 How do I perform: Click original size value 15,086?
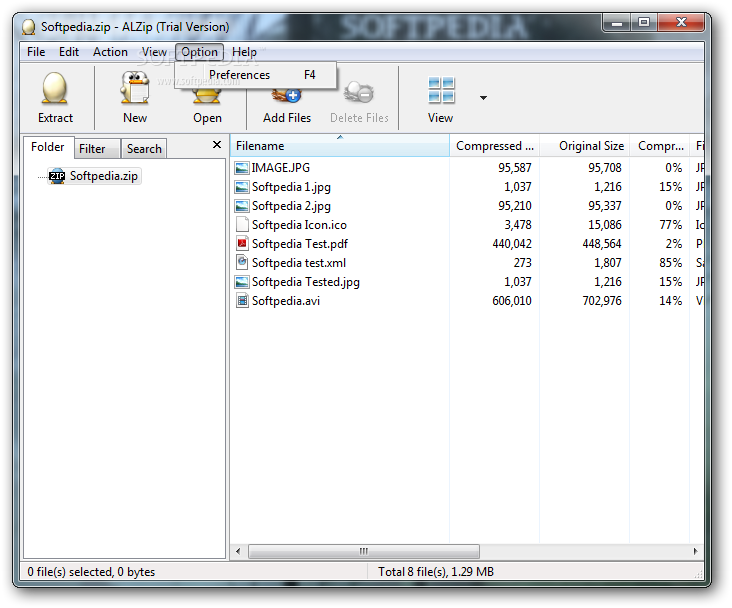tap(605, 225)
